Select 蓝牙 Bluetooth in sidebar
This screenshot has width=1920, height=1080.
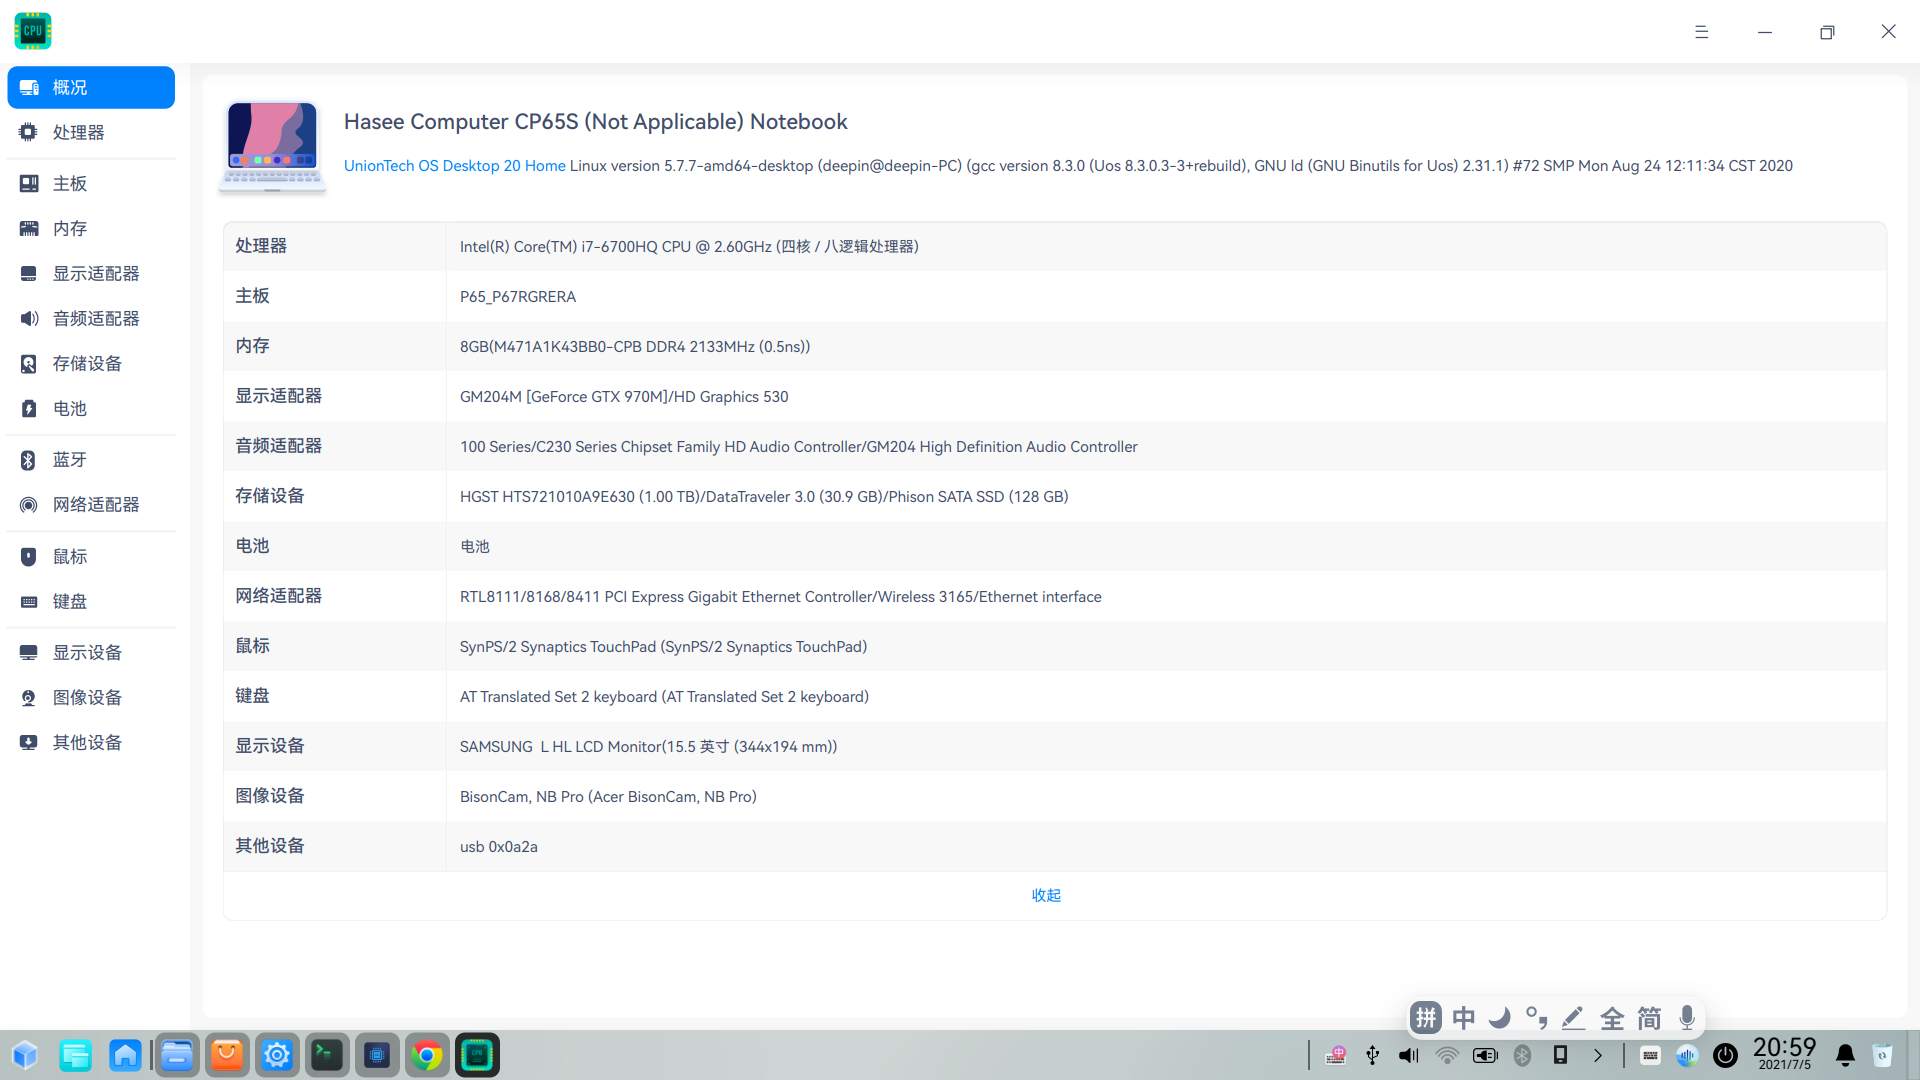(70, 459)
